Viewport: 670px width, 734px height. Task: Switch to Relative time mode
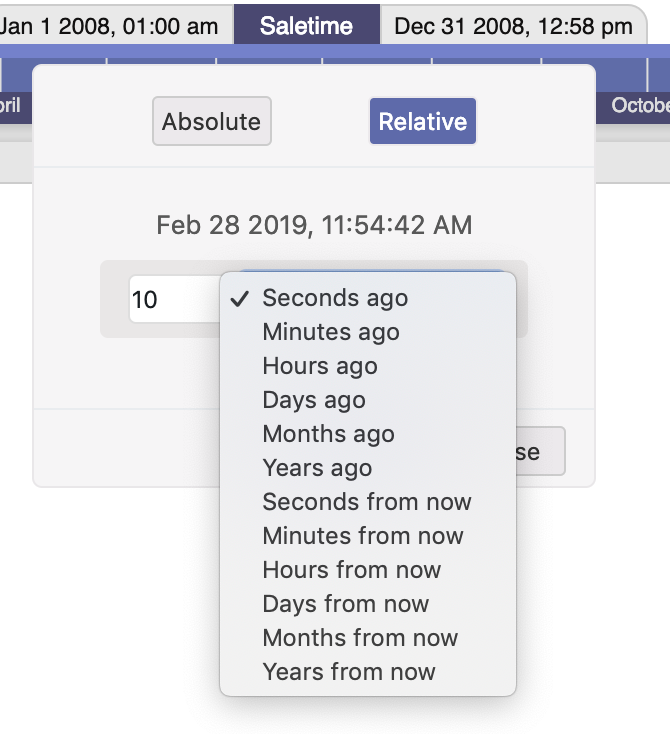pos(422,122)
